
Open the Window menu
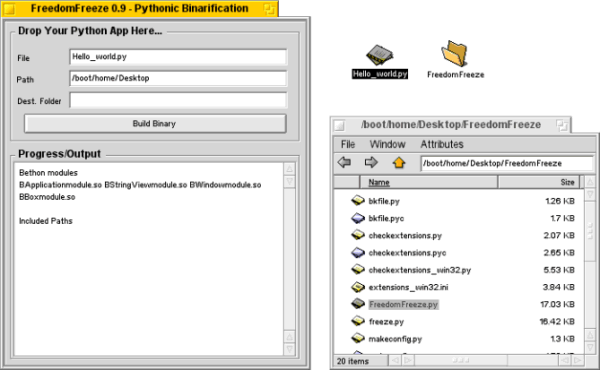pos(387,144)
